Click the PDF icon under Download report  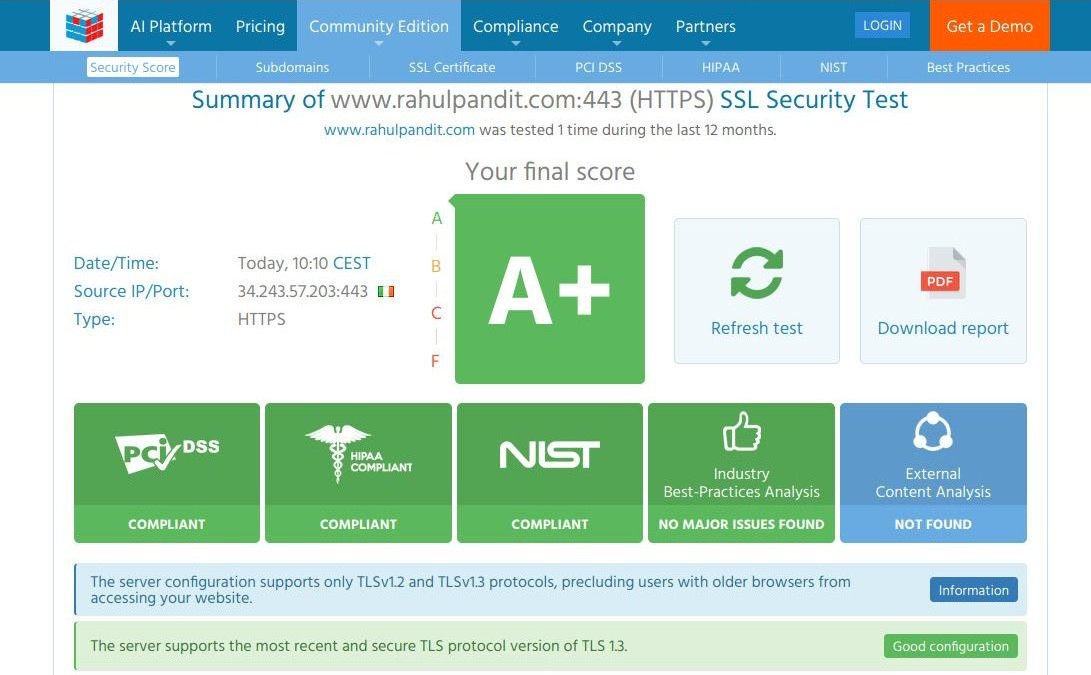click(941, 269)
